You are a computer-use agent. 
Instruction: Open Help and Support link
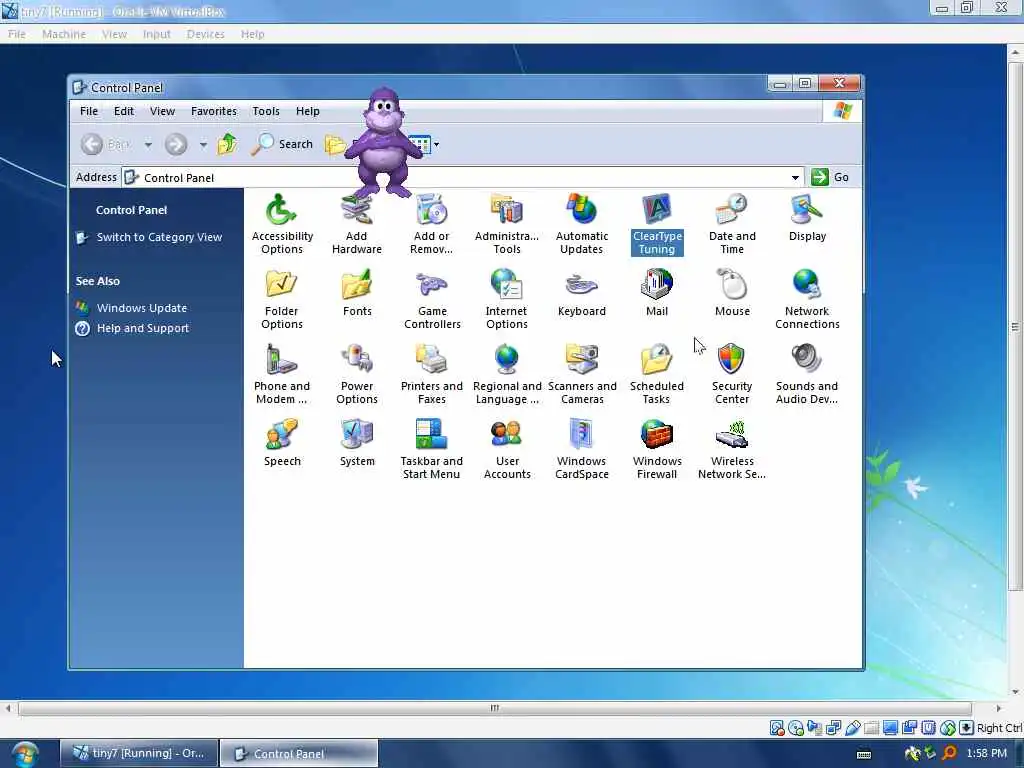click(x=142, y=328)
